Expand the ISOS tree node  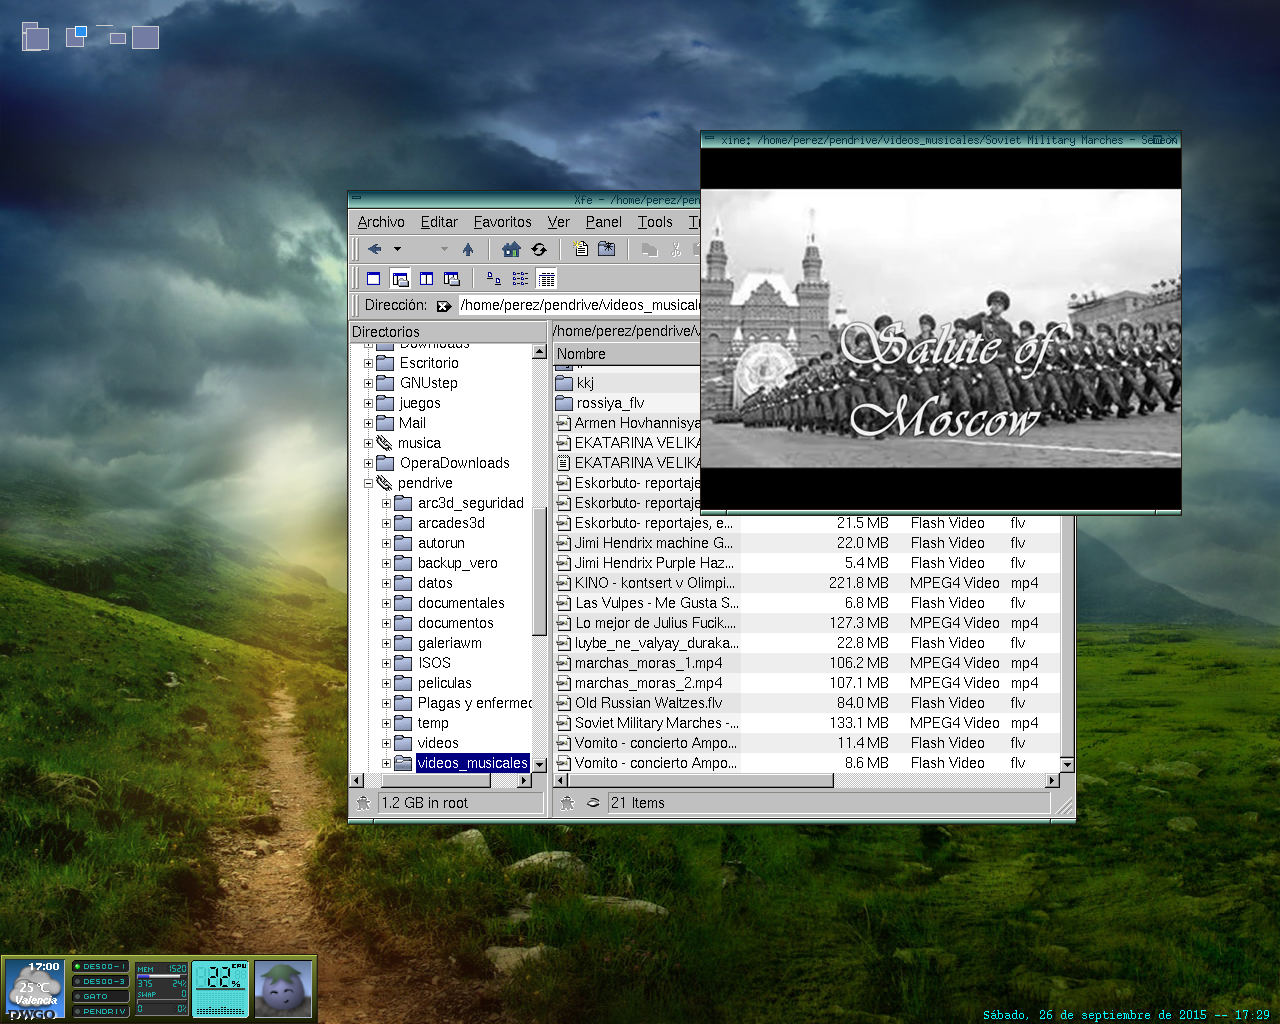click(x=386, y=663)
